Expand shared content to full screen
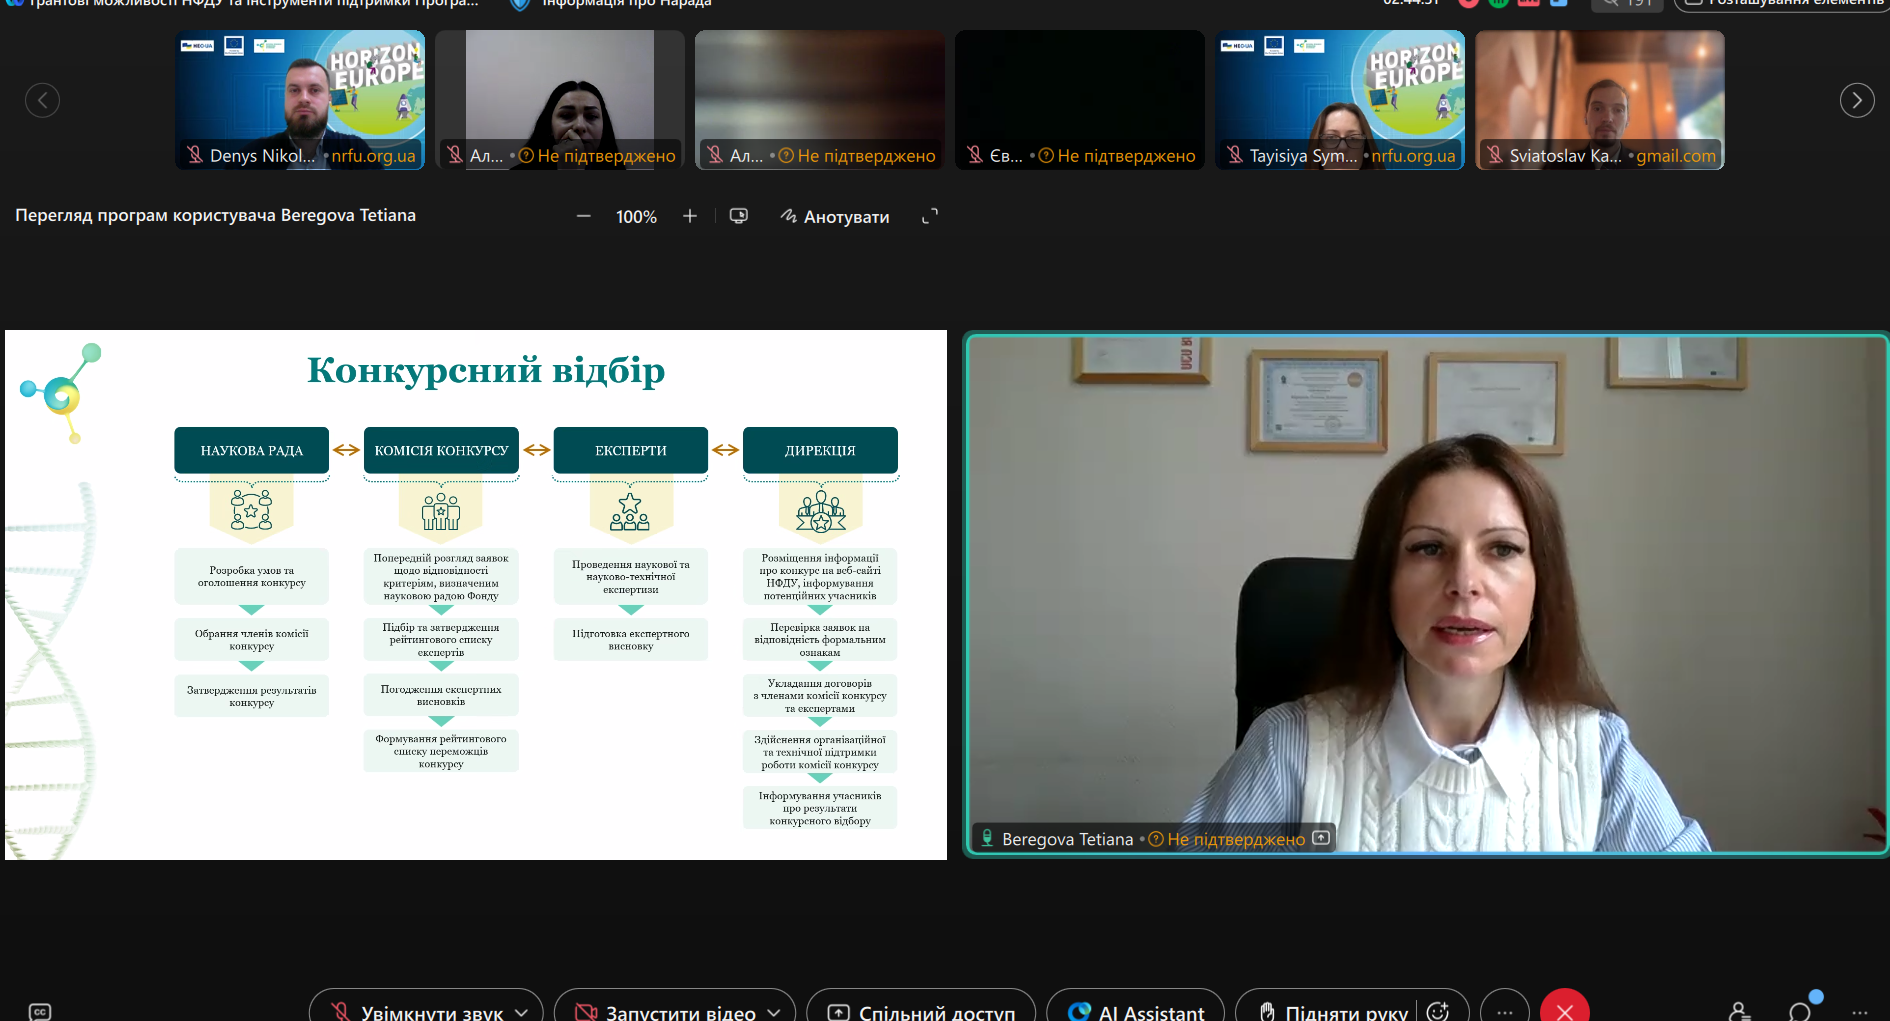The image size is (1890, 1021). (x=930, y=216)
